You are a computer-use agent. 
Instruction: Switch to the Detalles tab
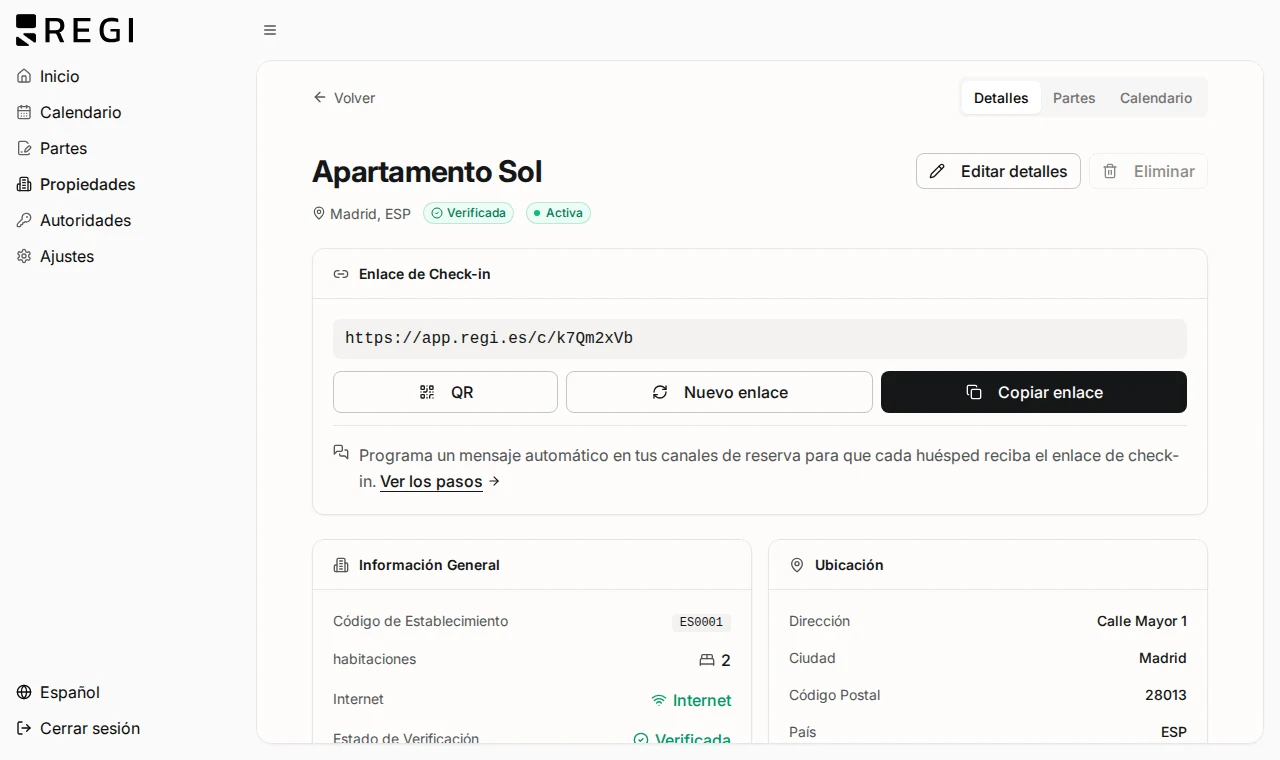point(1001,98)
